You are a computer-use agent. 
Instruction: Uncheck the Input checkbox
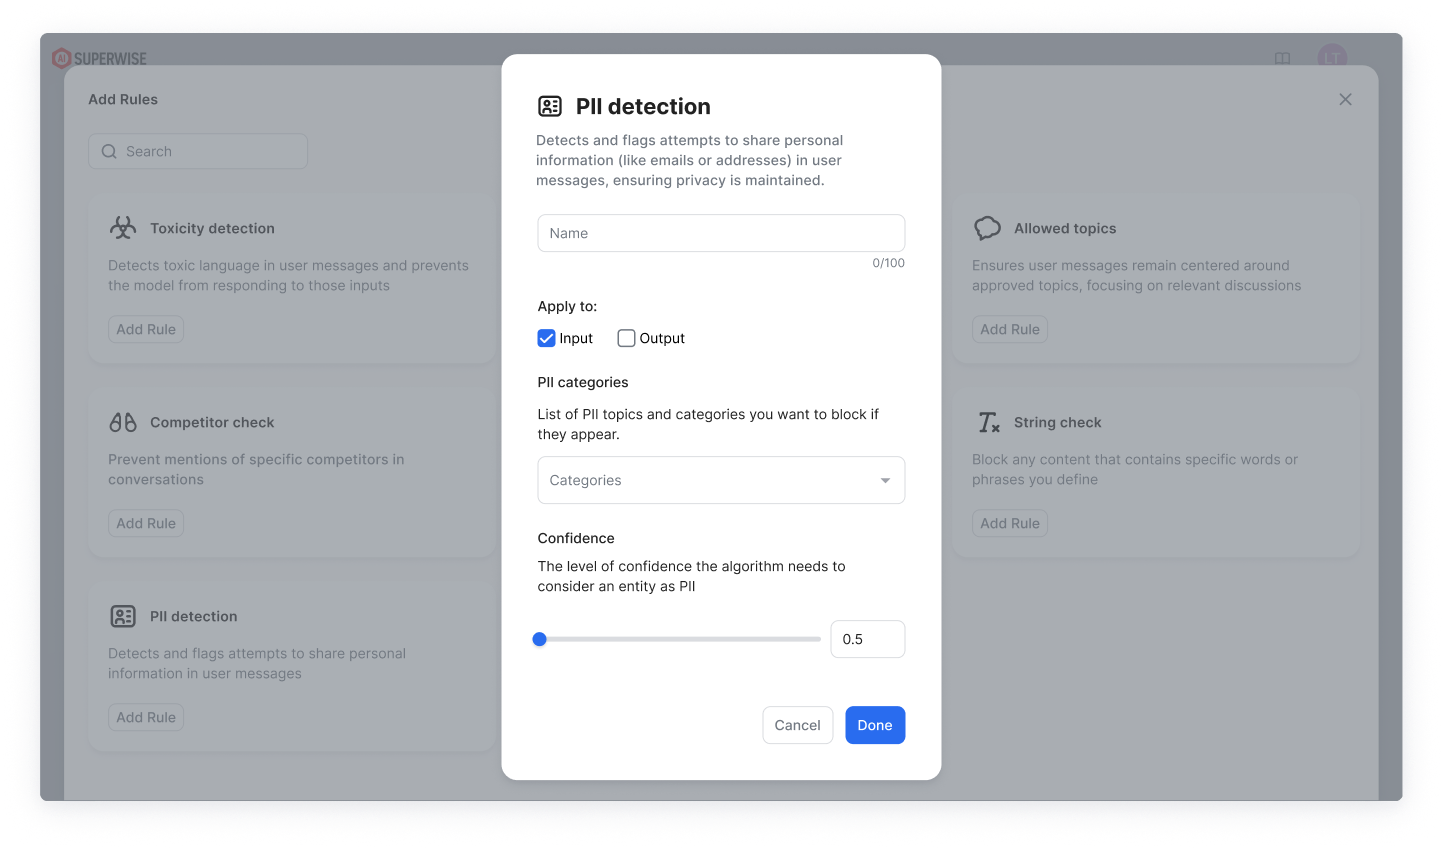click(546, 338)
